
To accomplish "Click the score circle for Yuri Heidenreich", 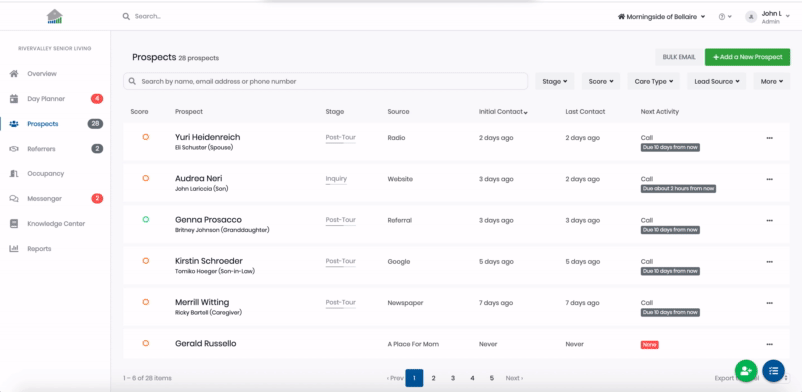I will tap(146, 137).
